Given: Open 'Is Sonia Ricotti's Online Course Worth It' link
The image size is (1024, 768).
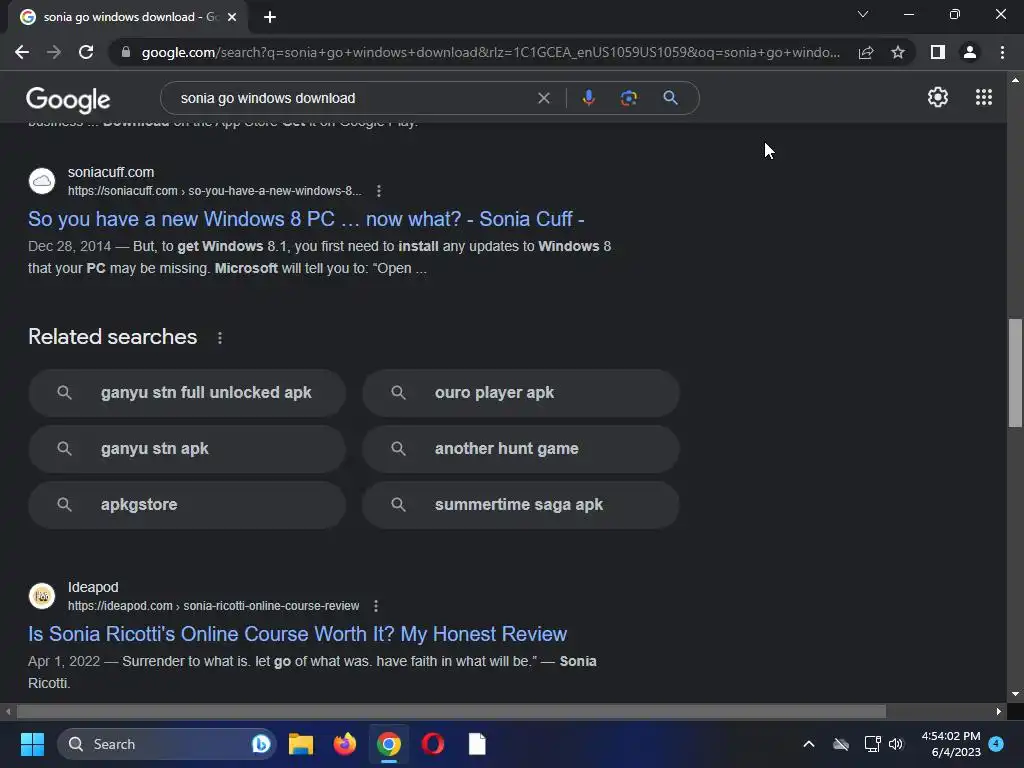Looking at the screenshot, I should point(297,634).
